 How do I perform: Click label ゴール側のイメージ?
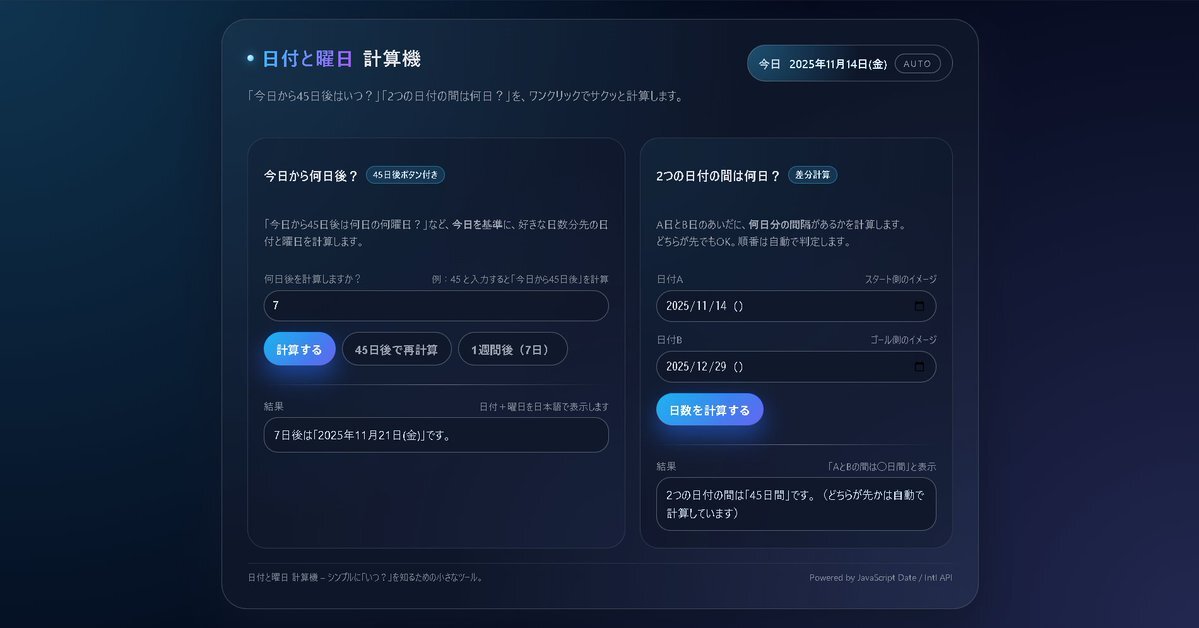(x=903, y=340)
